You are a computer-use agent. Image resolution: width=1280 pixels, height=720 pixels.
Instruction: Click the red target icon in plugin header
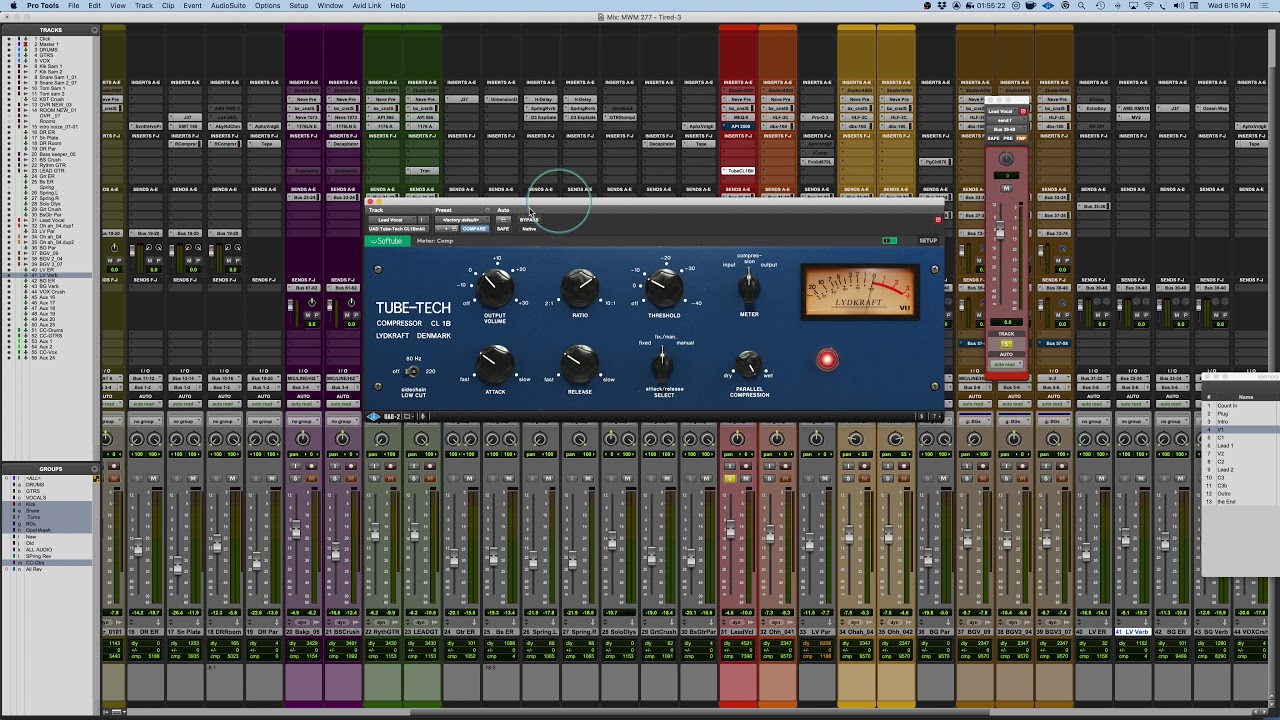tap(938, 220)
